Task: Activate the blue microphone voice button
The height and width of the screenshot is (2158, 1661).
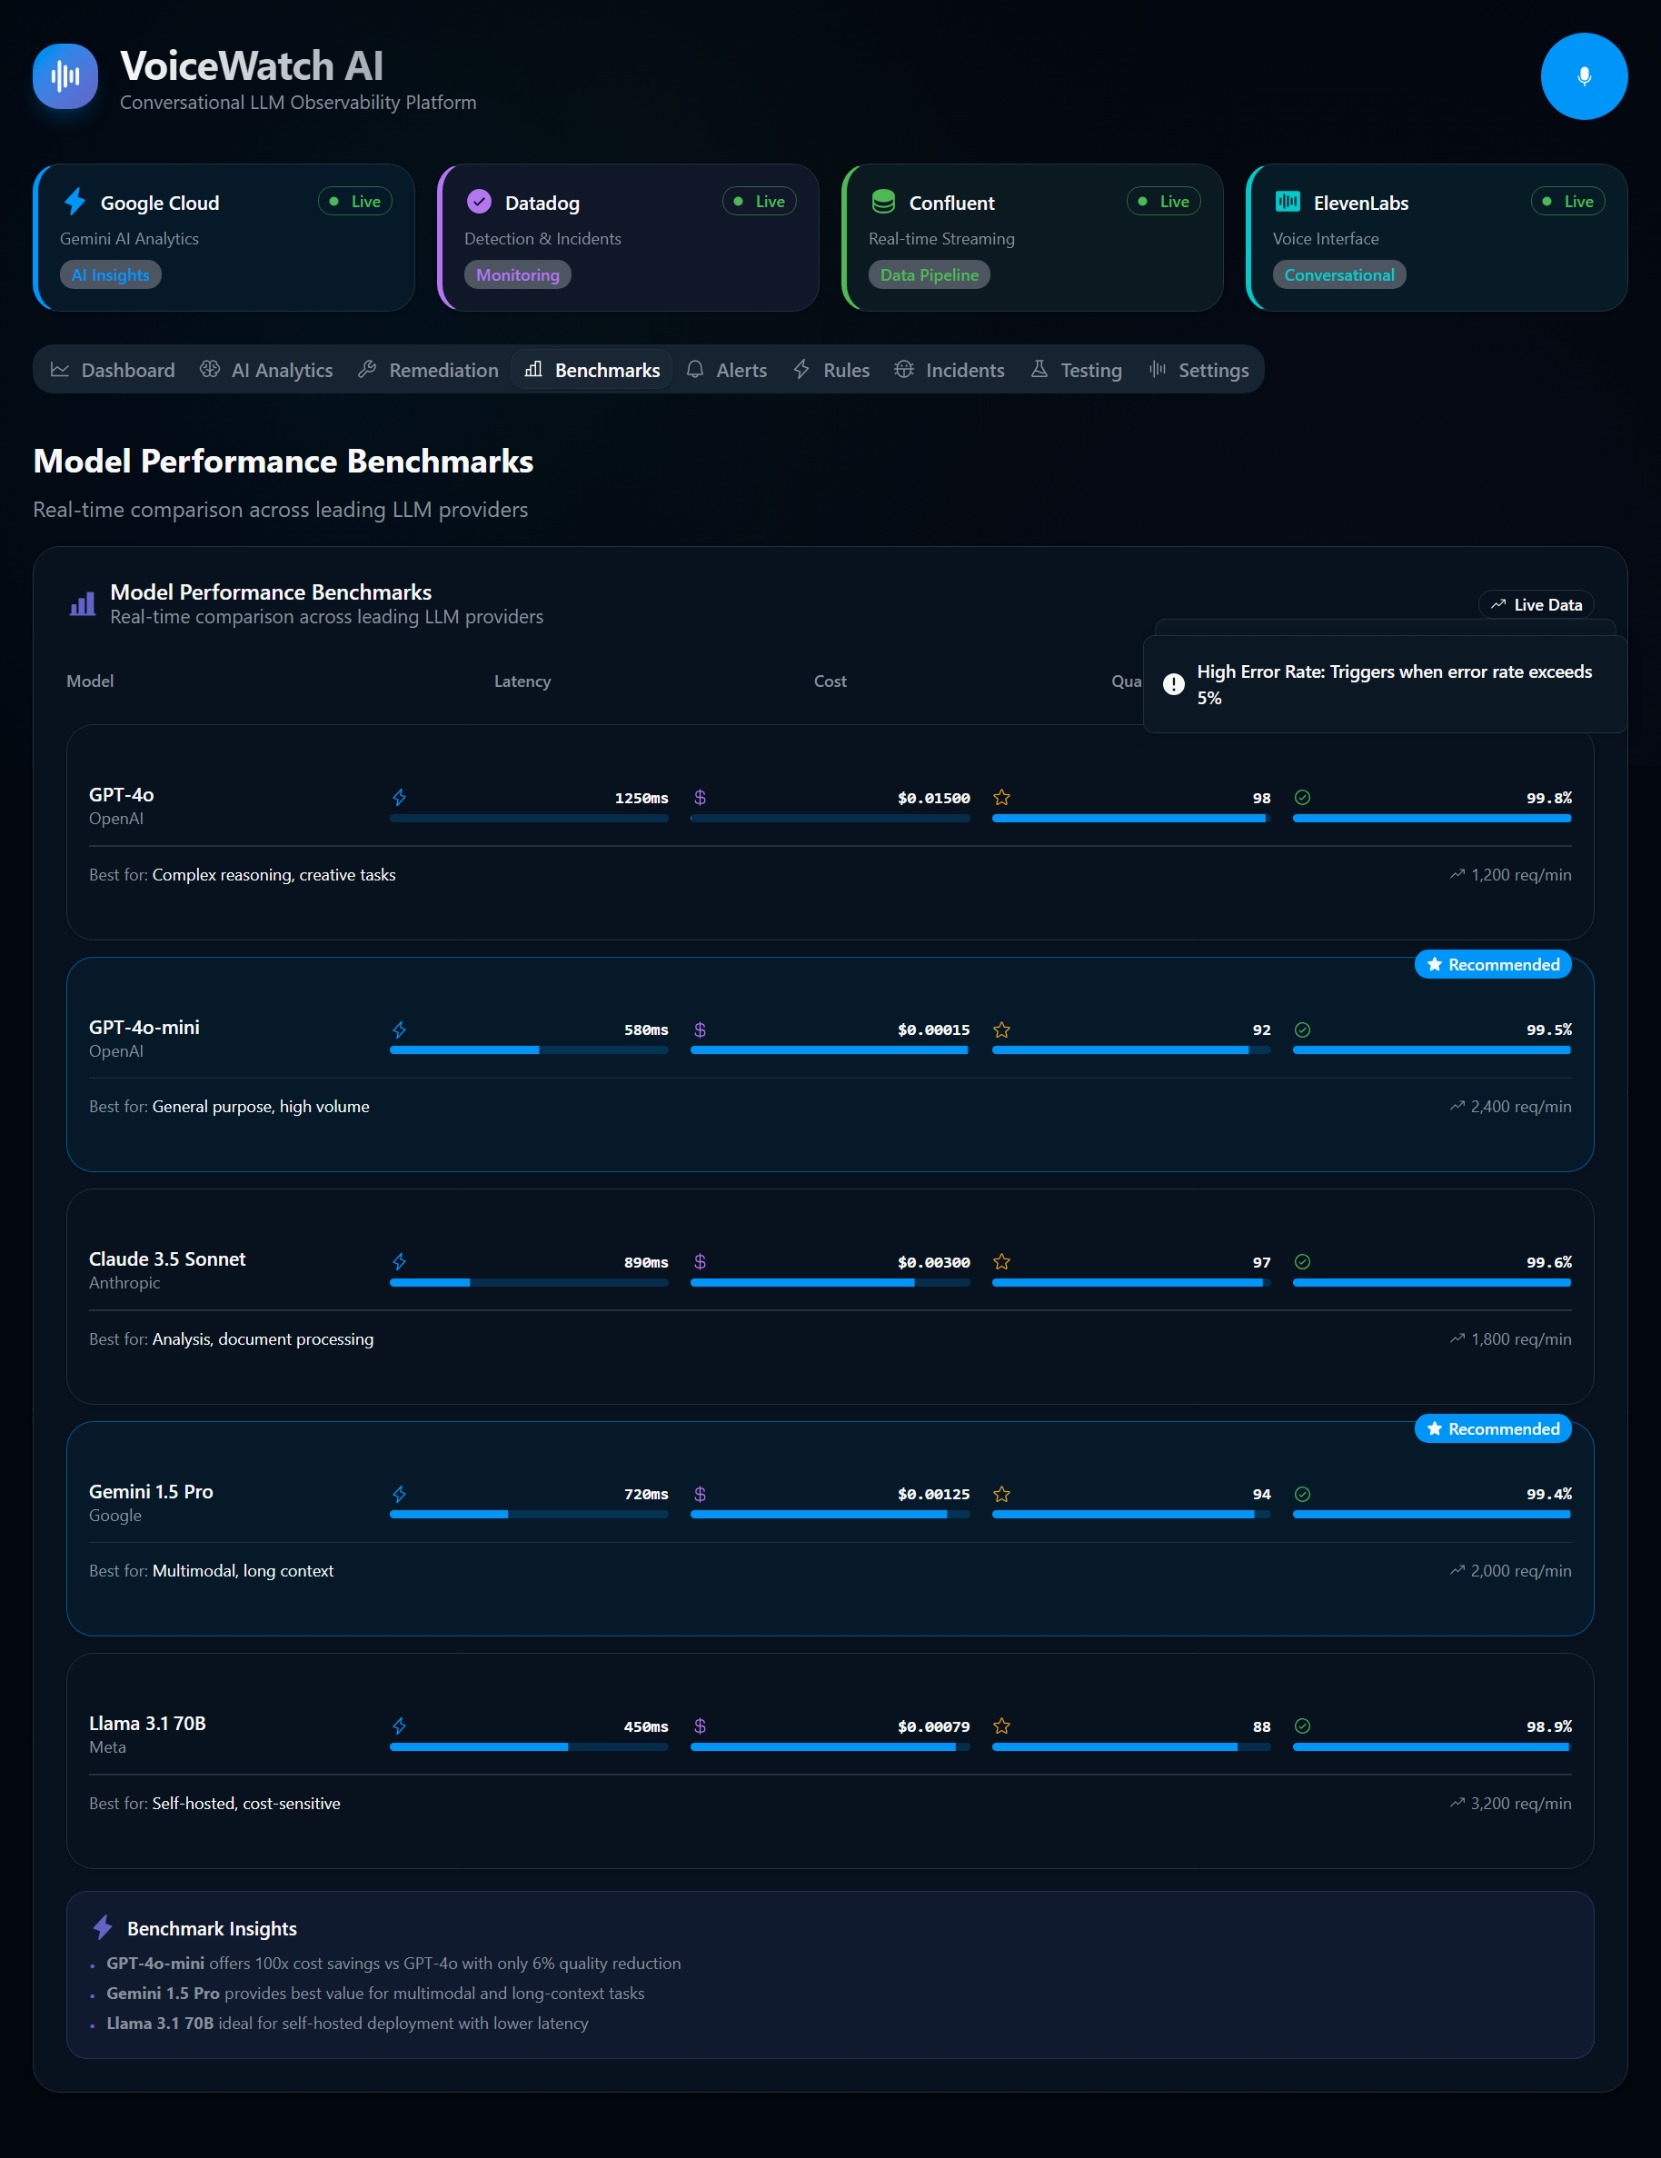Action: [1583, 76]
